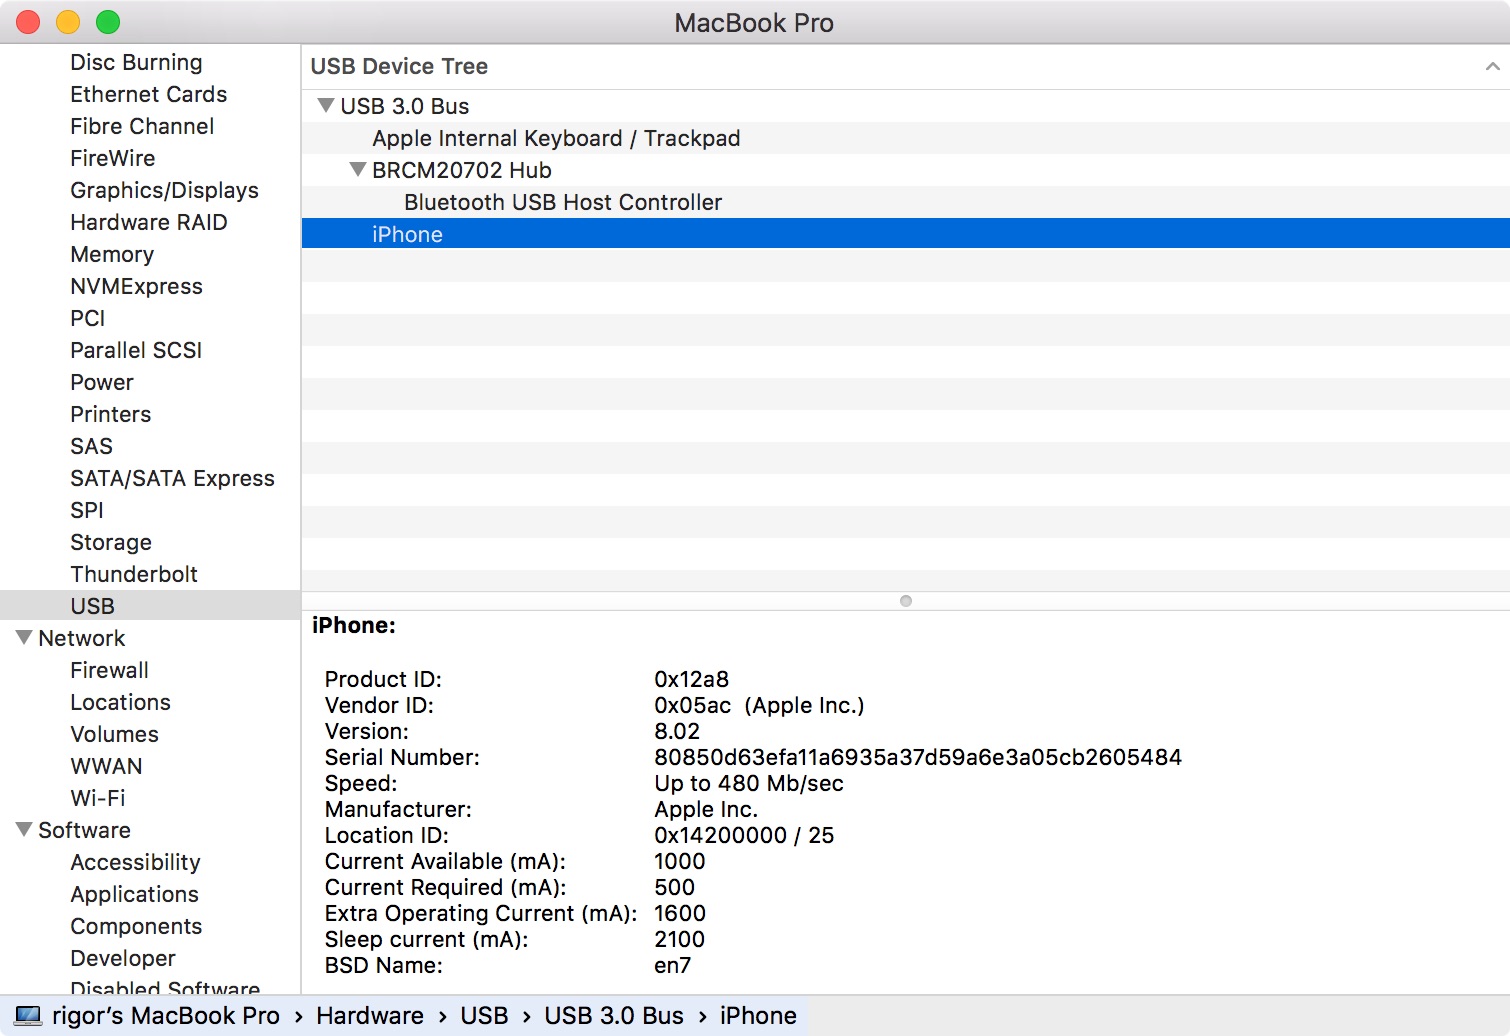
Task: Open Memory in the sidebar
Action: 112,254
